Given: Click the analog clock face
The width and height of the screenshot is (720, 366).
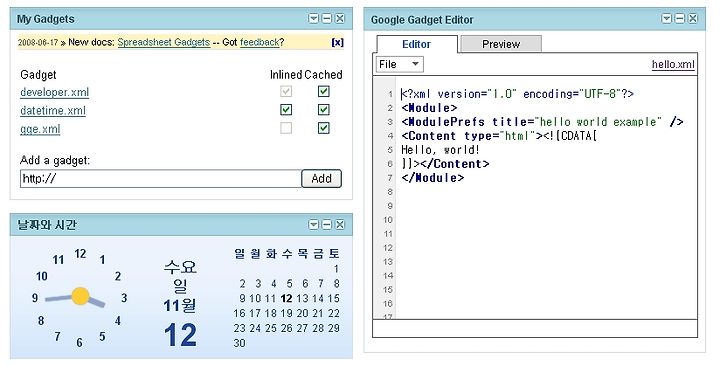Looking at the screenshot, I should point(80,297).
